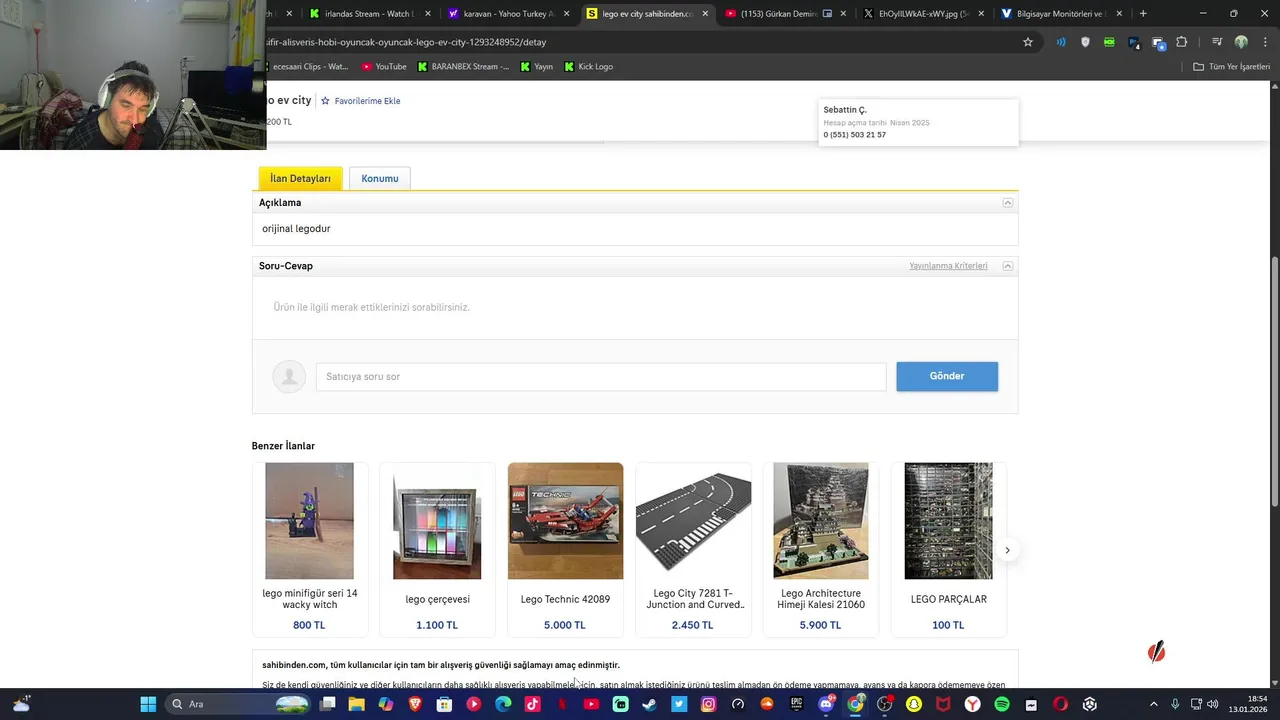
Task: Open Steam from taskbar
Action: tap(650, 704)
